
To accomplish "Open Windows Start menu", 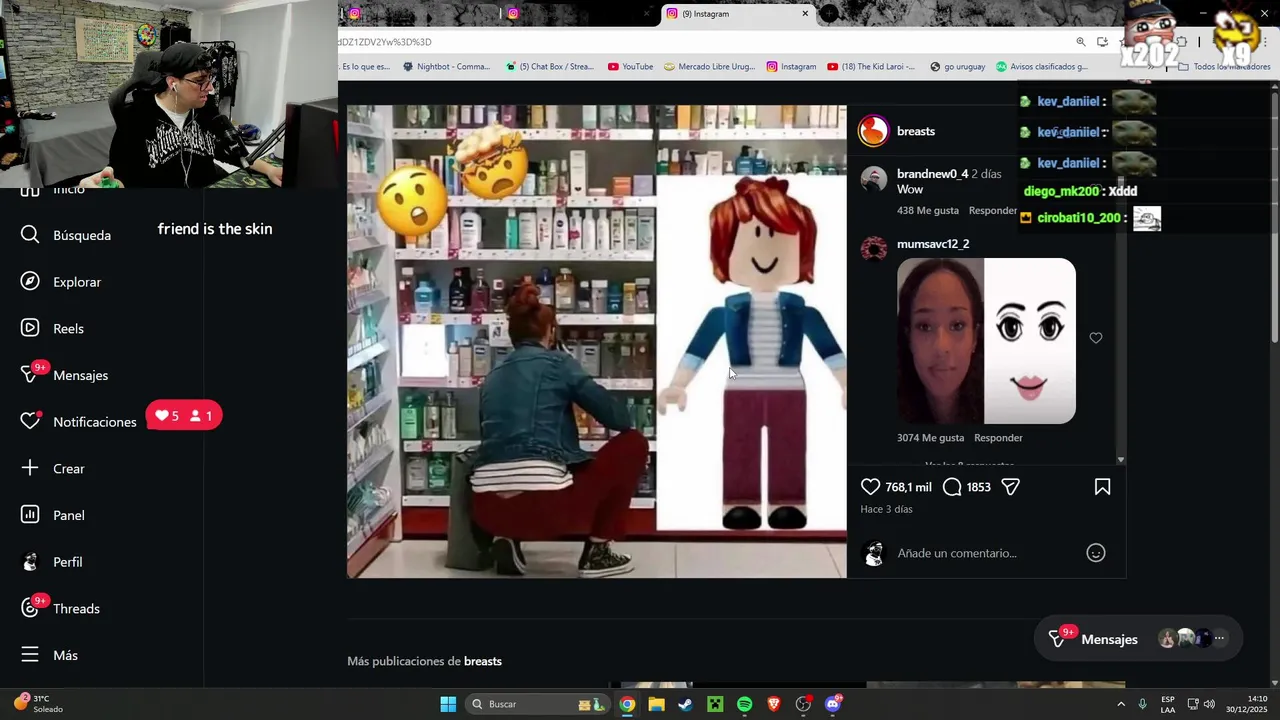I will coord(448,704).
